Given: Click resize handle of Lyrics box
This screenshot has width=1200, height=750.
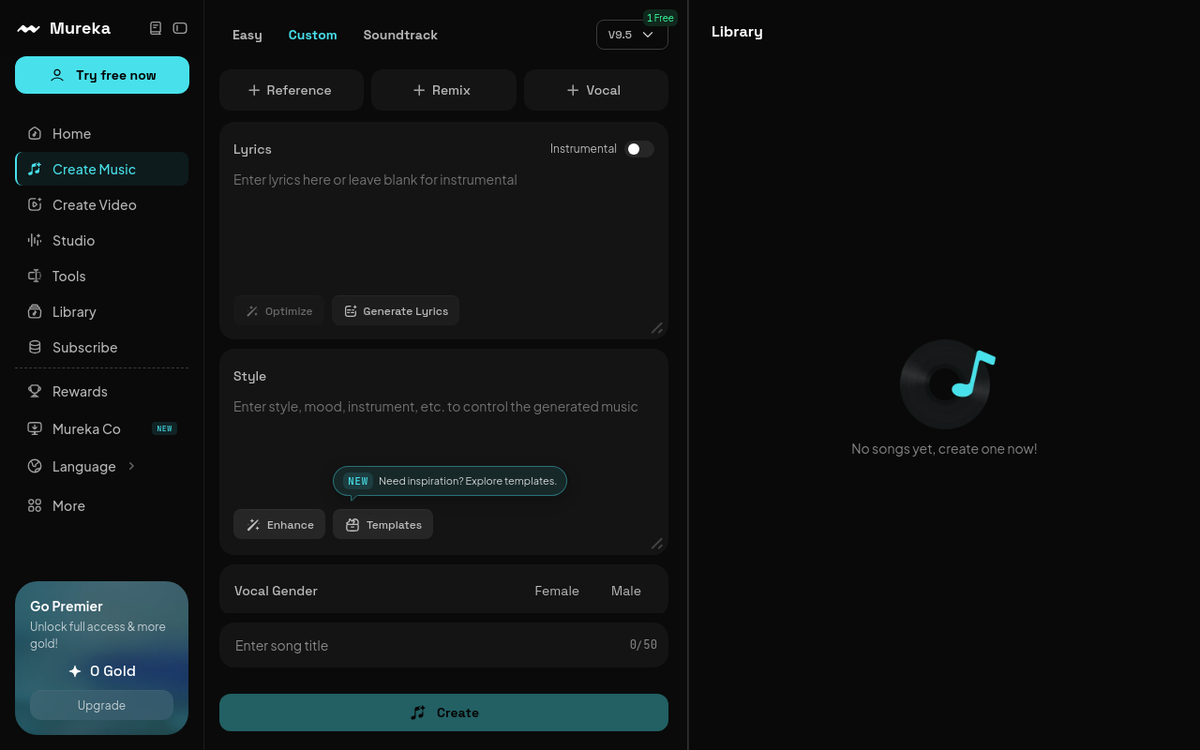Looking at the screenshot, I should pyautogui.click(x=657, y=328).
